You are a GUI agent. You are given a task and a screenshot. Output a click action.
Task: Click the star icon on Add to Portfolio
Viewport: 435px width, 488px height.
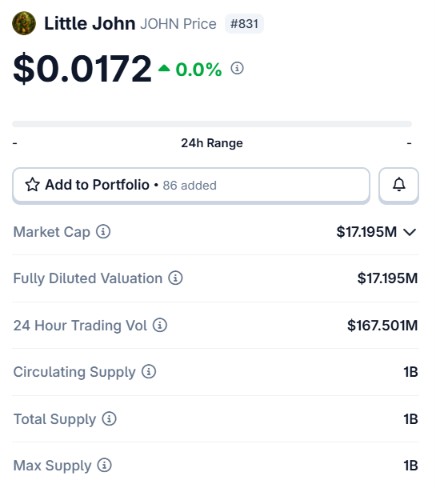(32, 185)
